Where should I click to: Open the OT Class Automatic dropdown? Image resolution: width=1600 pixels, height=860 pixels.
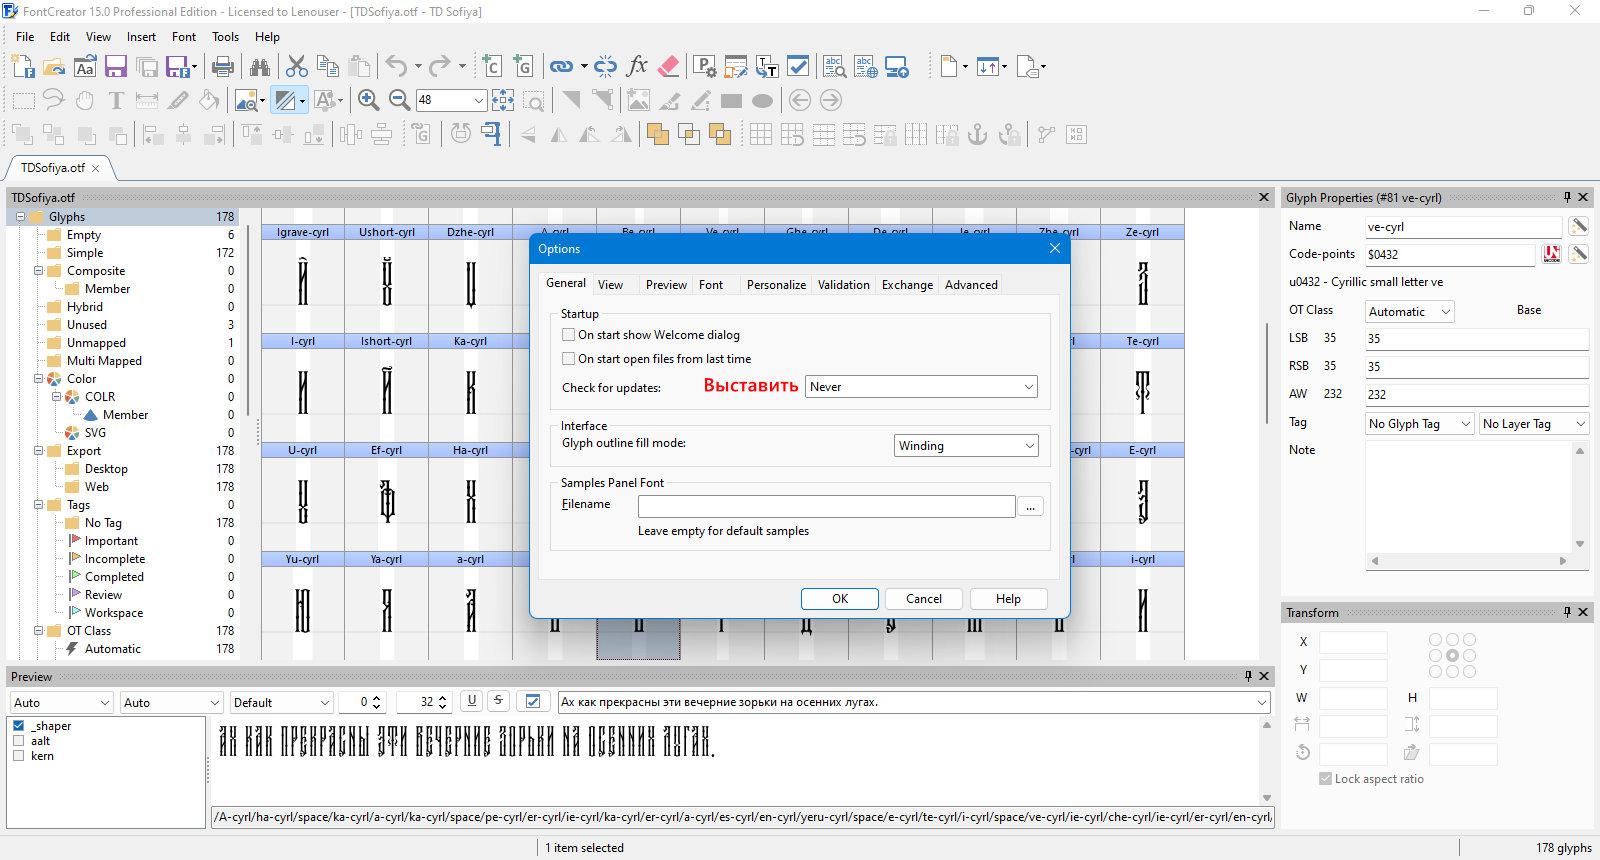[1410, 312]
